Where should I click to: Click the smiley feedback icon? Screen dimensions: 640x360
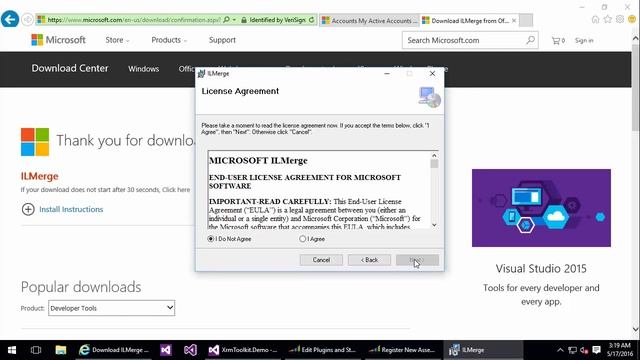tap(632, 19)
